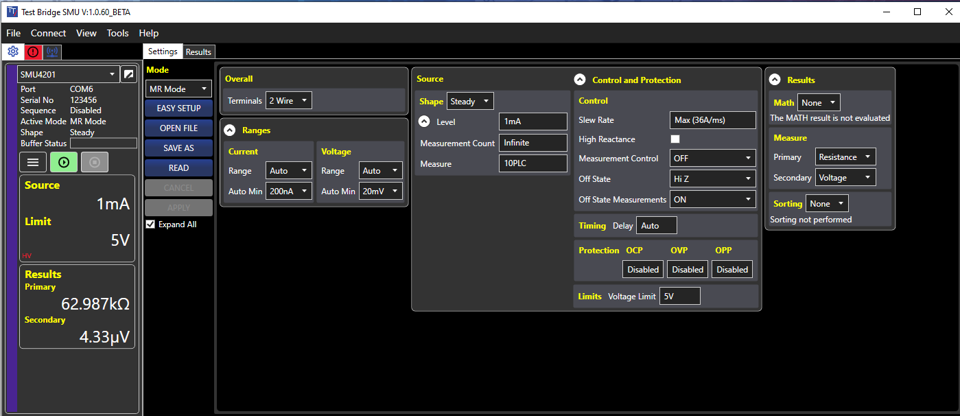Click the primary result 62.987kΩ
Screen dimensions: 960x416
[x=96, y=304]
